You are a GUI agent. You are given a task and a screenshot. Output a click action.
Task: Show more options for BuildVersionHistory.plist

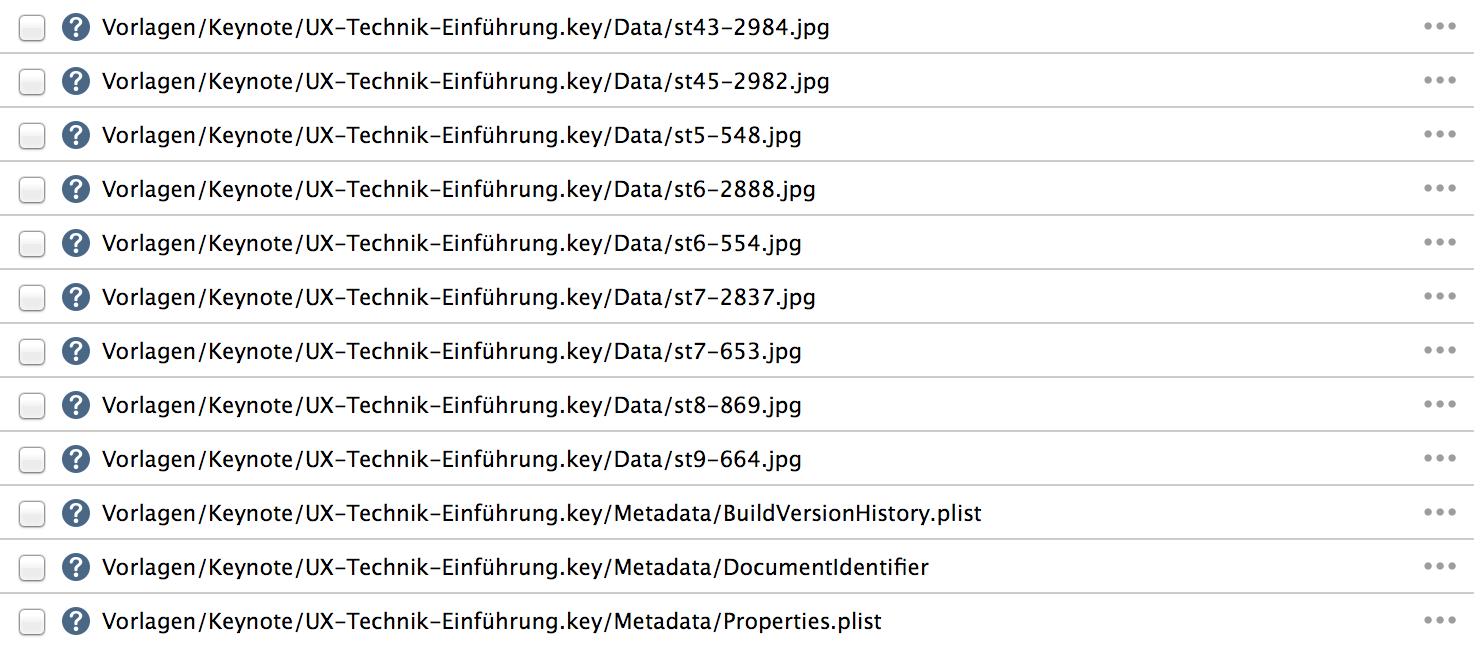(1440, 512)
